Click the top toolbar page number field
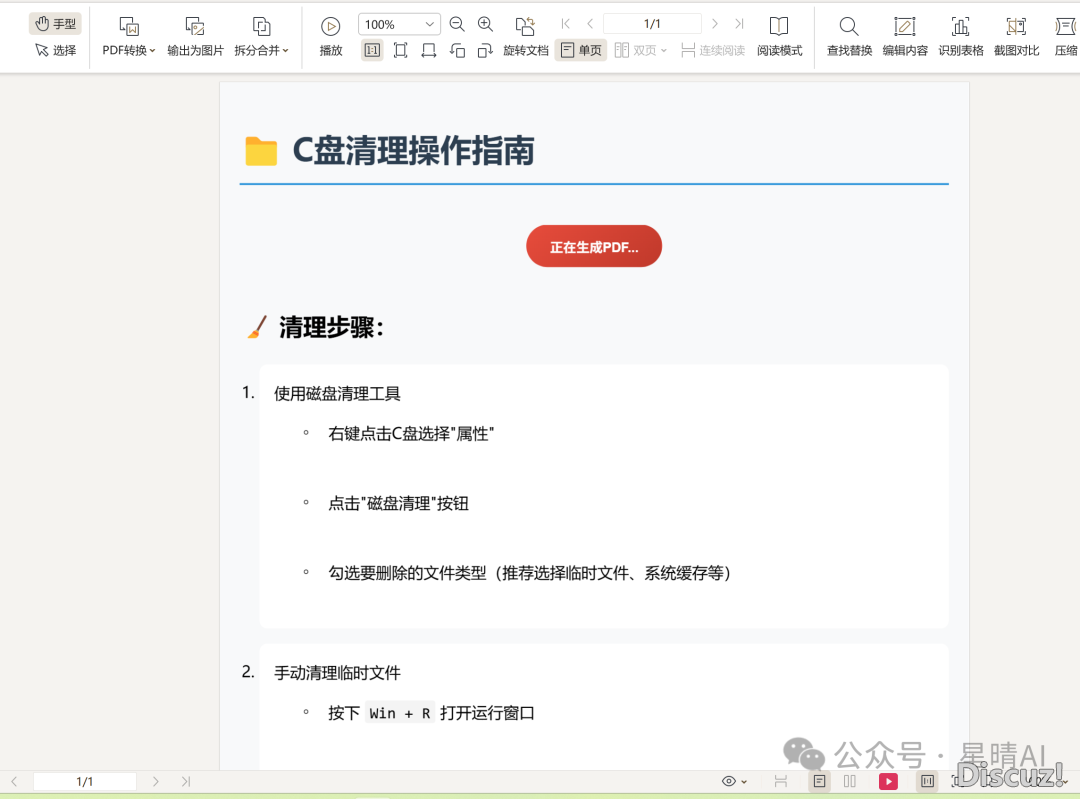The image size is (1080, 799). pos(652,23)
